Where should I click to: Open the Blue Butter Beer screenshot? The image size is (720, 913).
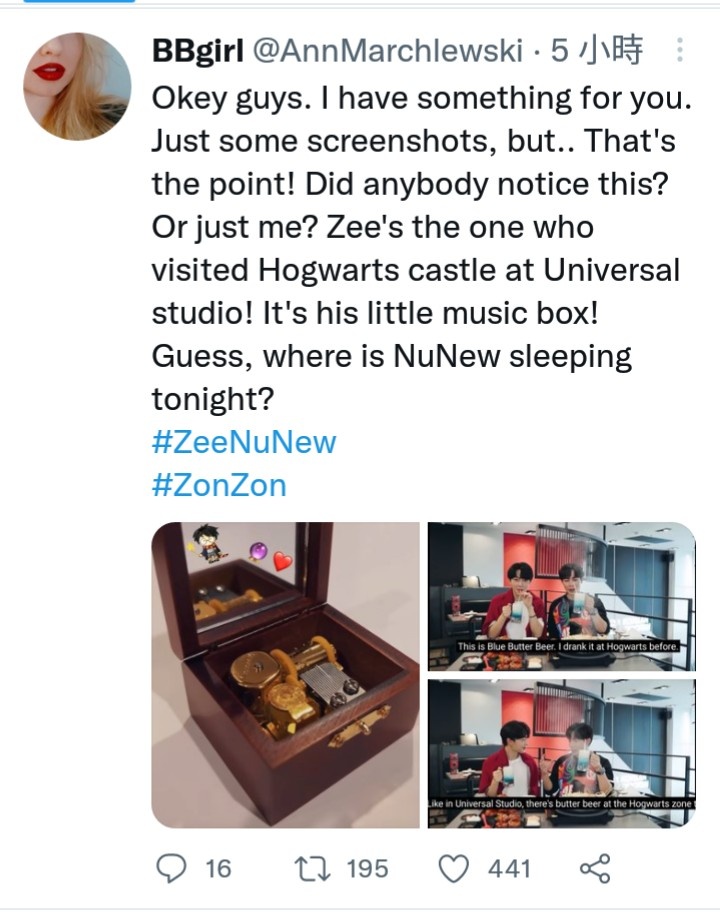562,596
